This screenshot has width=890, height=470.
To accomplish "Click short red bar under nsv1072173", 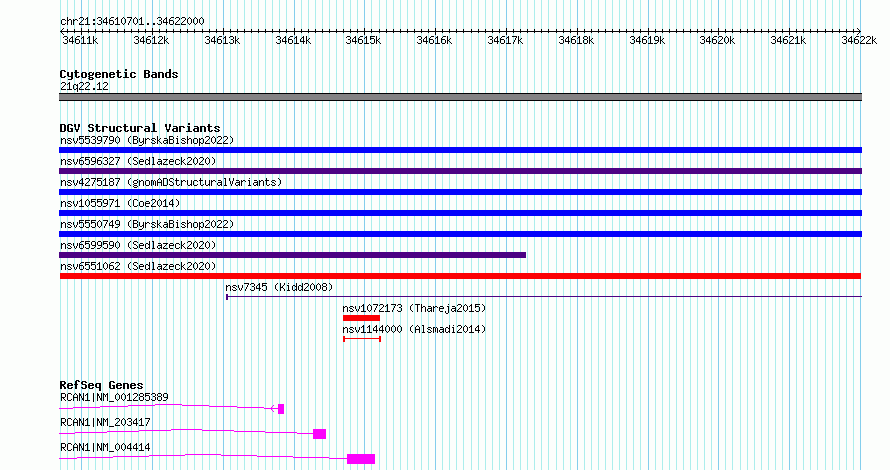I will (x=361, y=318).
